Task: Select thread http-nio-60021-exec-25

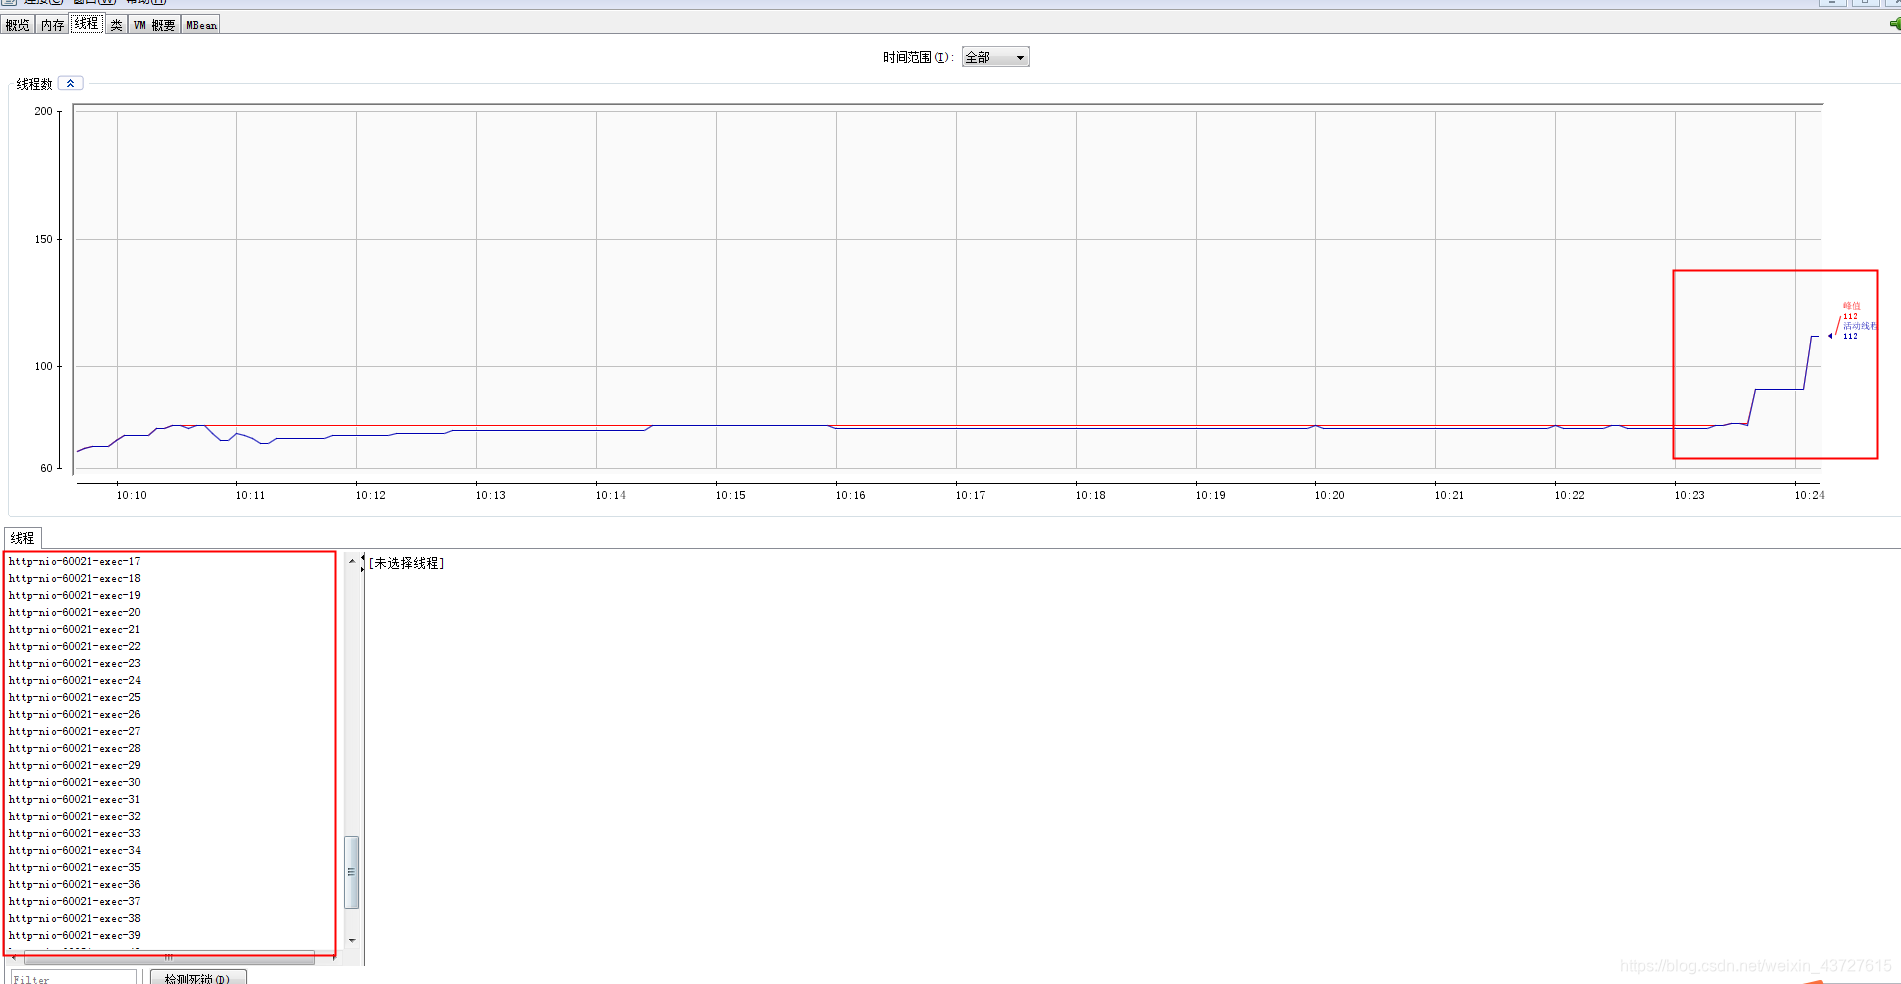Action: click(x=75, y=697)
